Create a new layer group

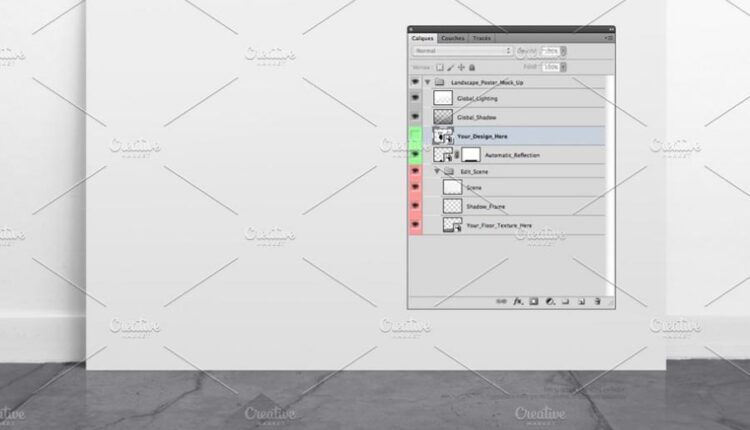[x=565, y=300]
